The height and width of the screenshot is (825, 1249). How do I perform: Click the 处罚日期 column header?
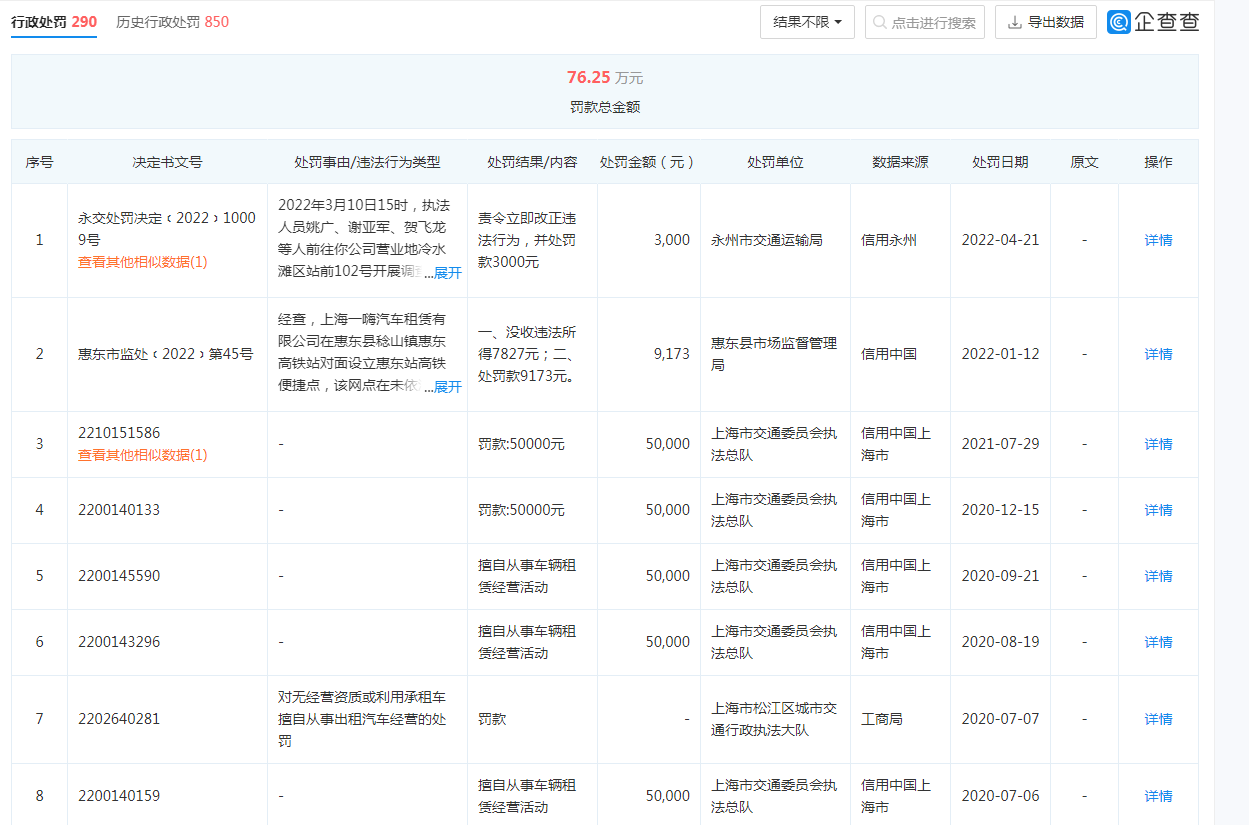(x=1000, y=162)
